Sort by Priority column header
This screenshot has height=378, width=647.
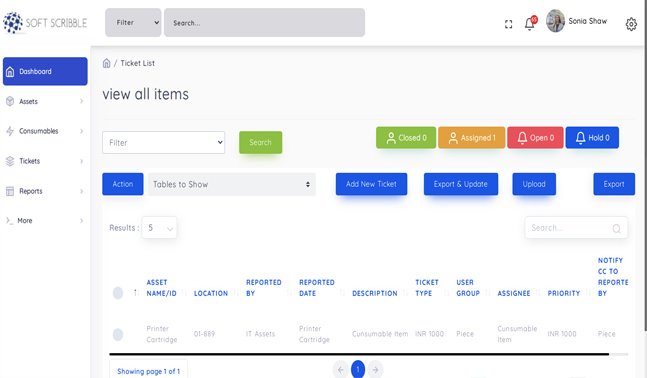pos(564,293)
